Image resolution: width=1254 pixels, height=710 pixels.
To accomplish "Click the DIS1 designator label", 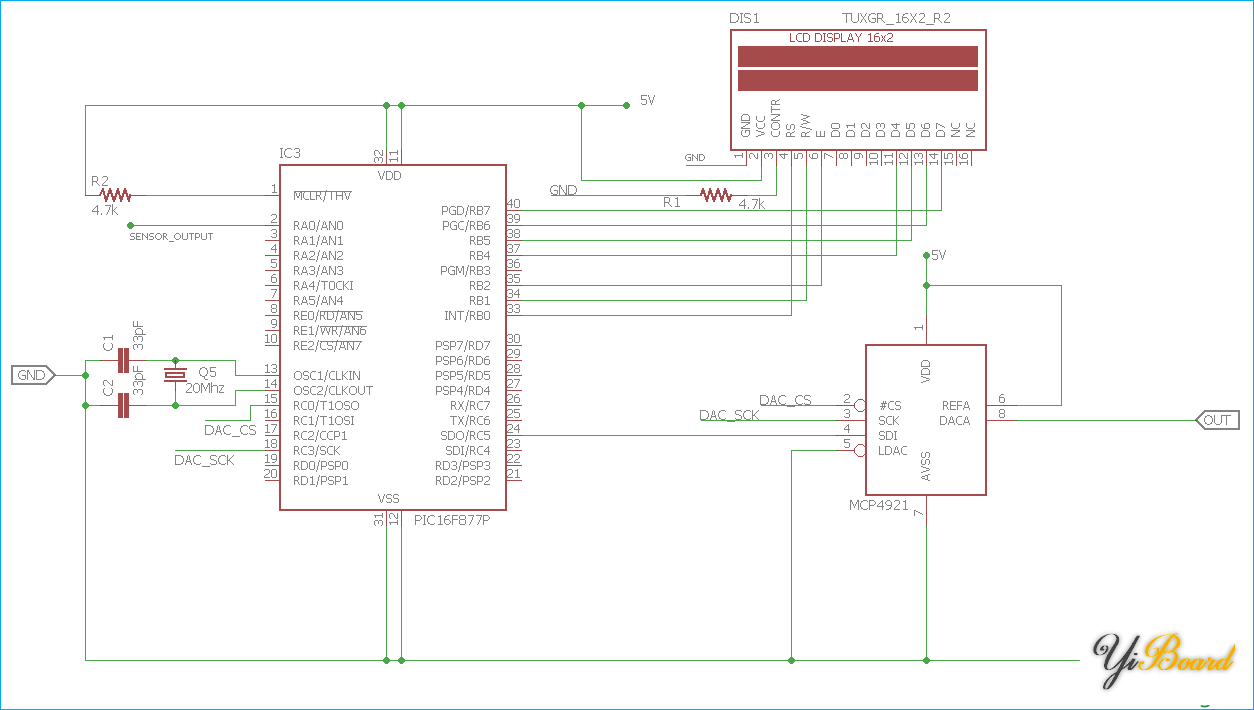I will pos(746,20).
